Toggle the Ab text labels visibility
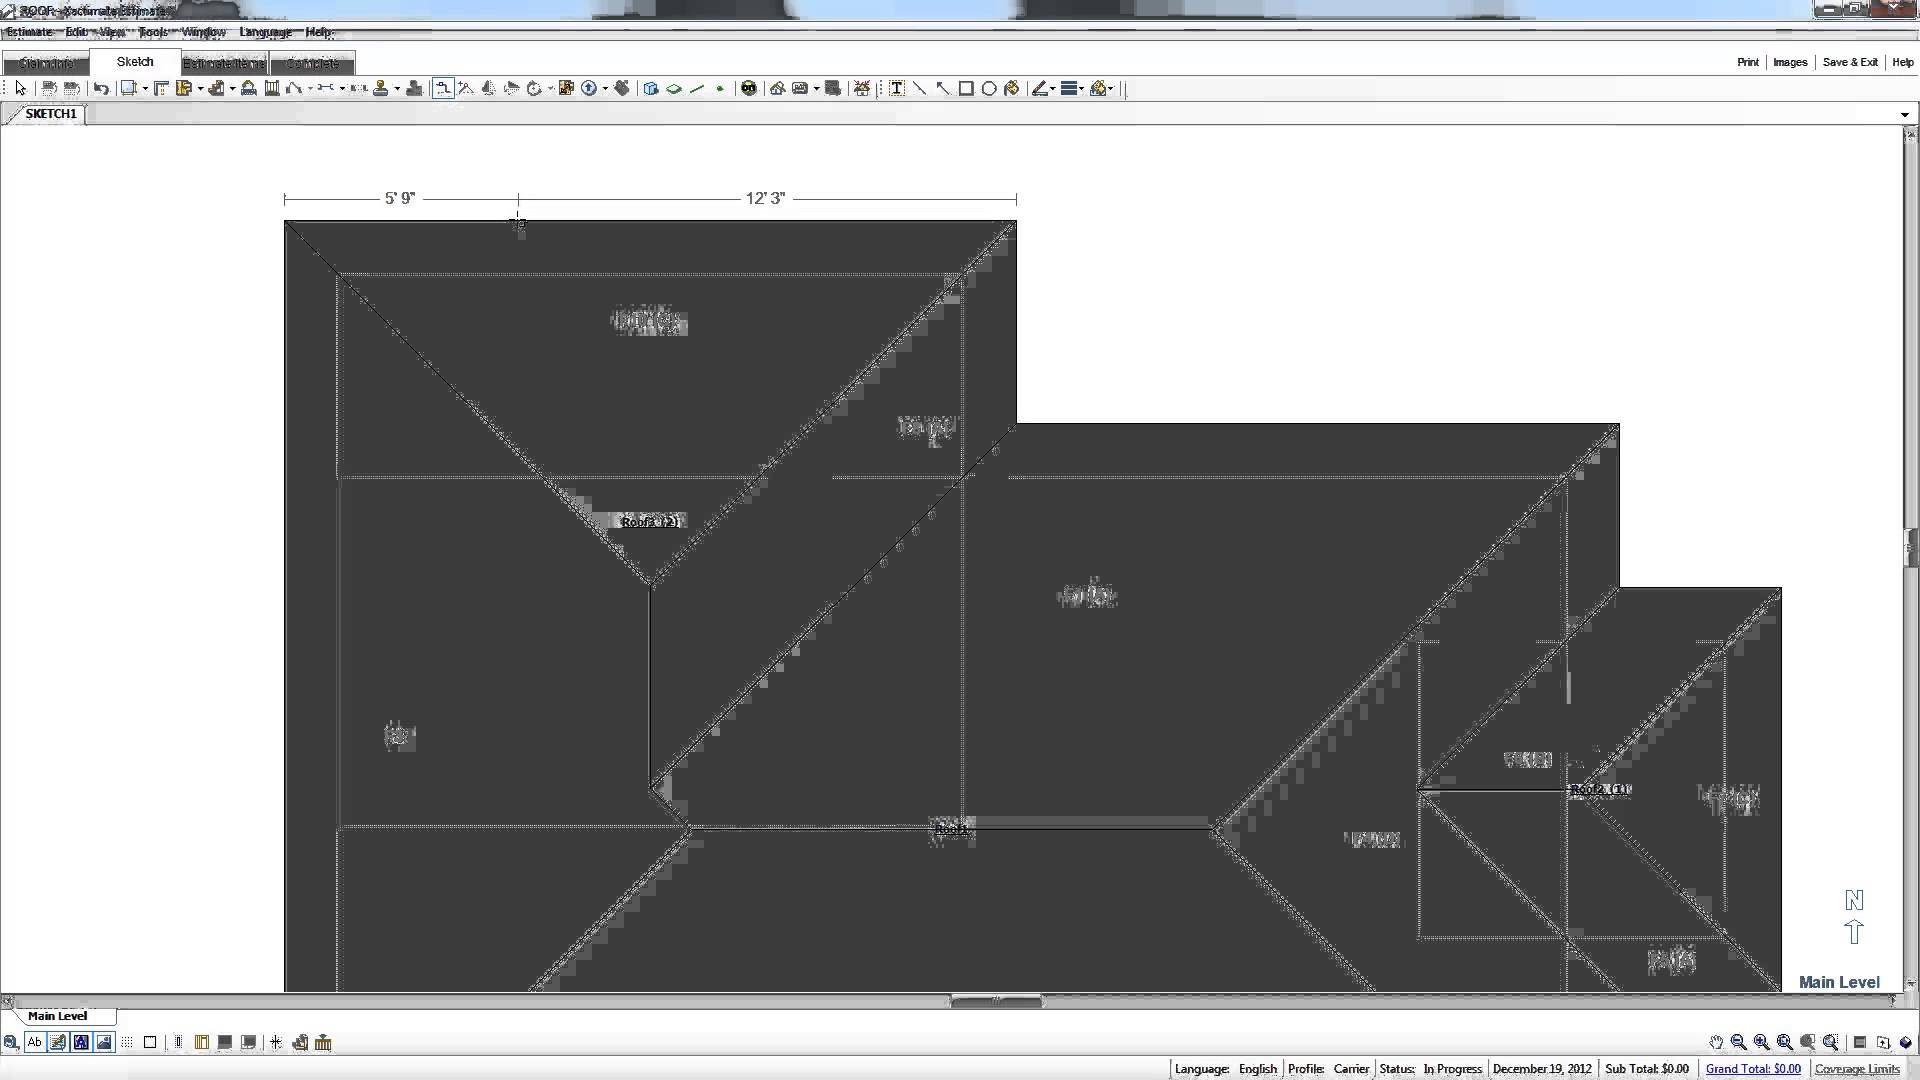The width and height of the screenshot is (1920, 1080). [35, 1042]
